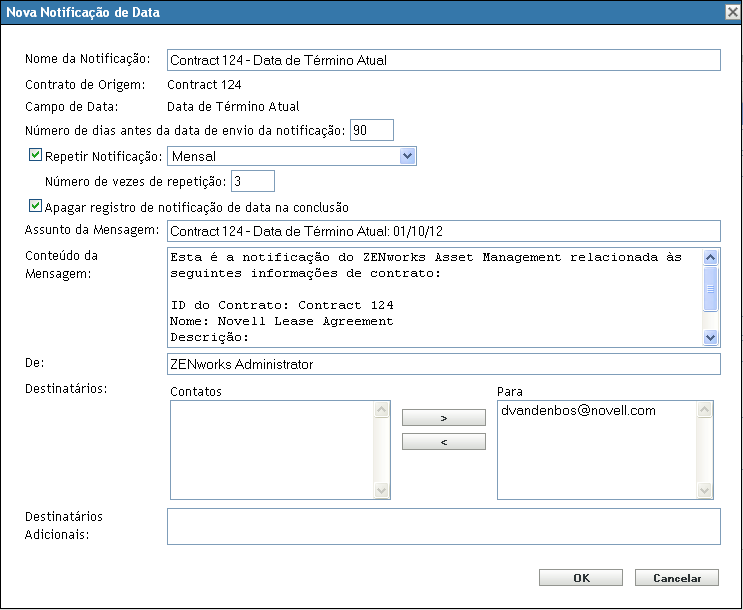Click the Para list scroll-up arrow
This screenshot has height=610, width=743.
[706, 410]
